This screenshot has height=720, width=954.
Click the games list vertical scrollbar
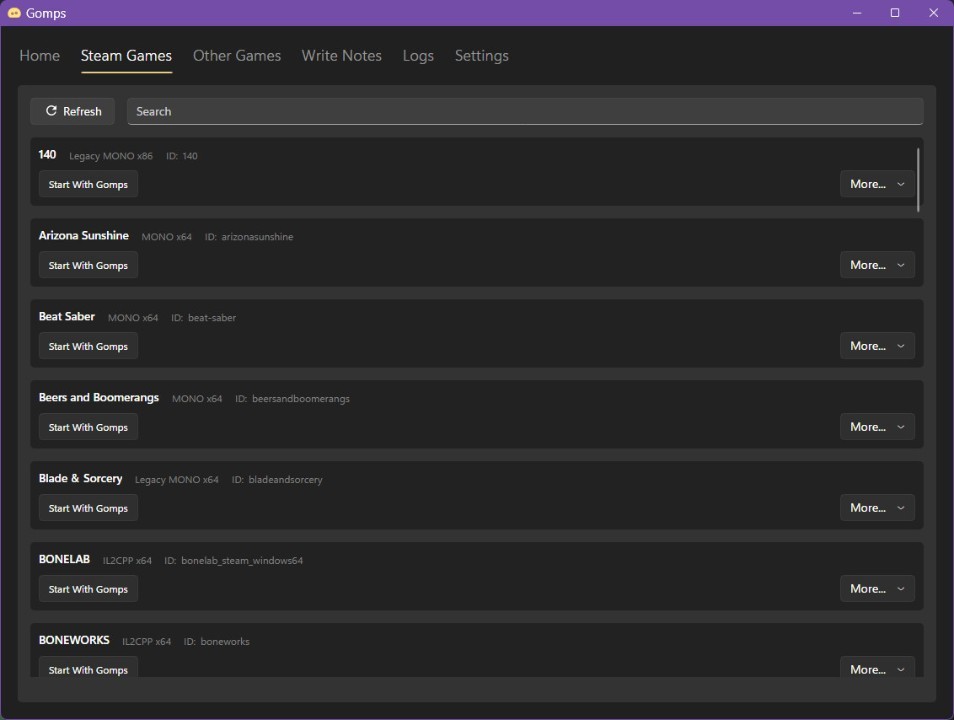(917, 180)
